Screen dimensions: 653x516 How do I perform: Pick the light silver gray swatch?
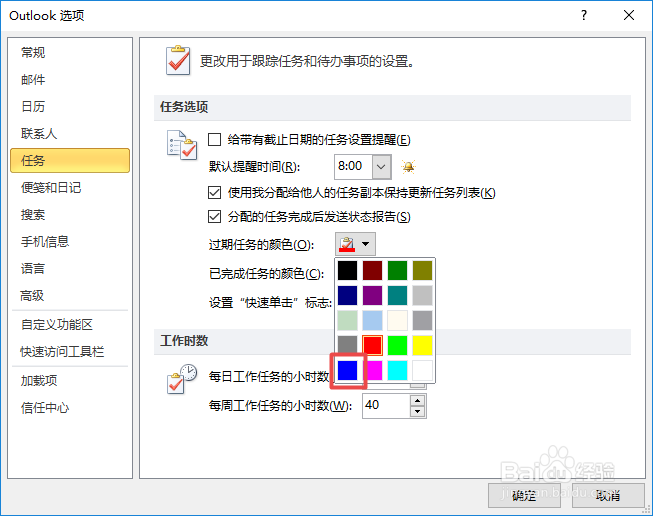[422, 296]
